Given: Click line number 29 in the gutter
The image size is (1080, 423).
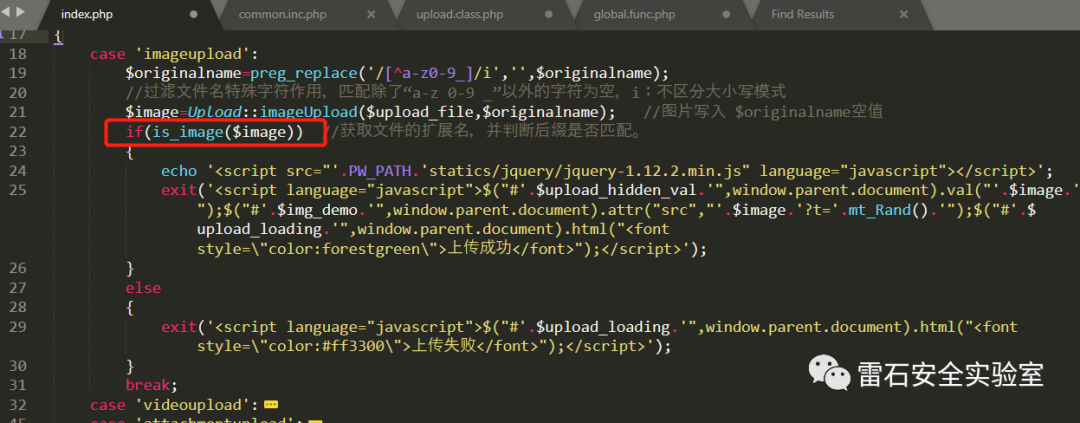Looking at the screenshot, I should click(19, 326).
